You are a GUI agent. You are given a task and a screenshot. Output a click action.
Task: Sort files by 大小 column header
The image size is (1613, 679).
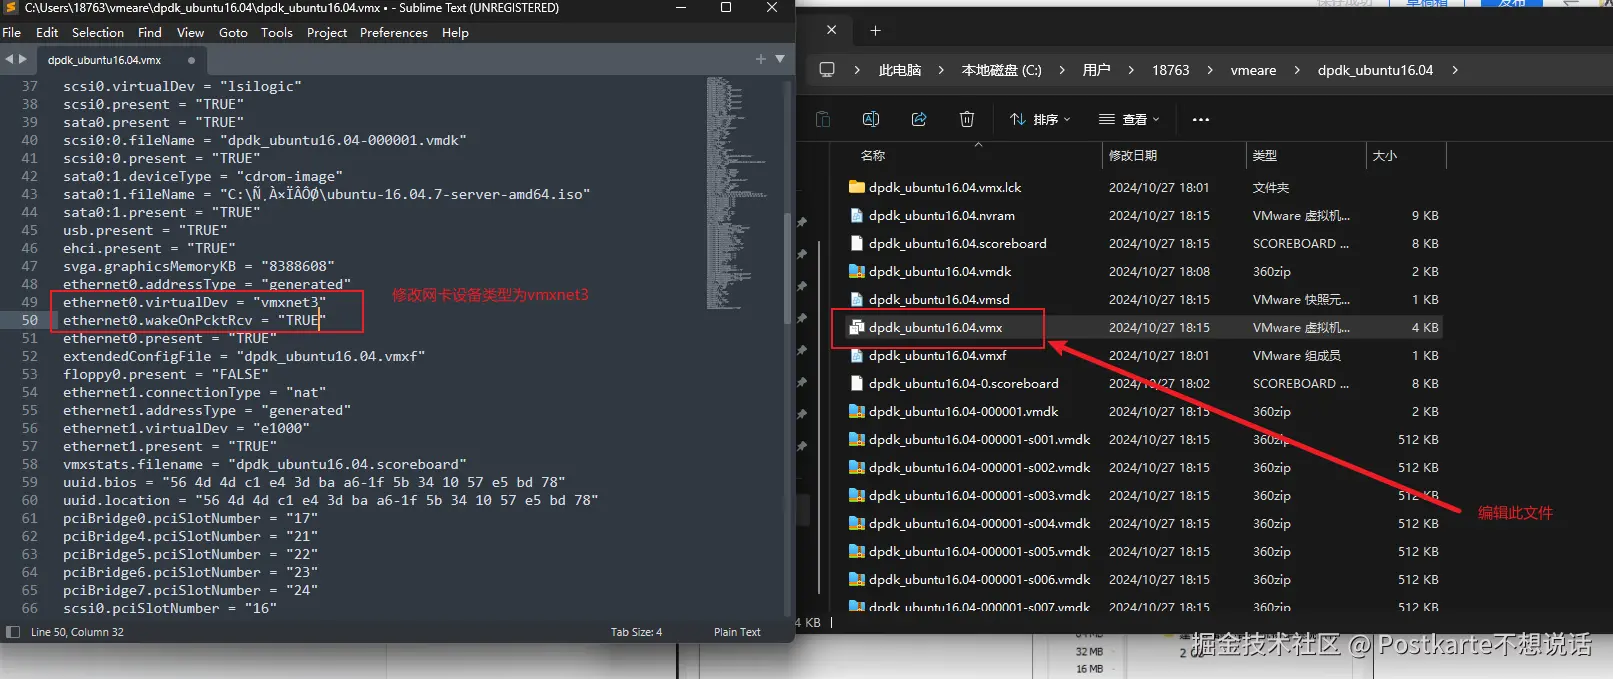1385,155
